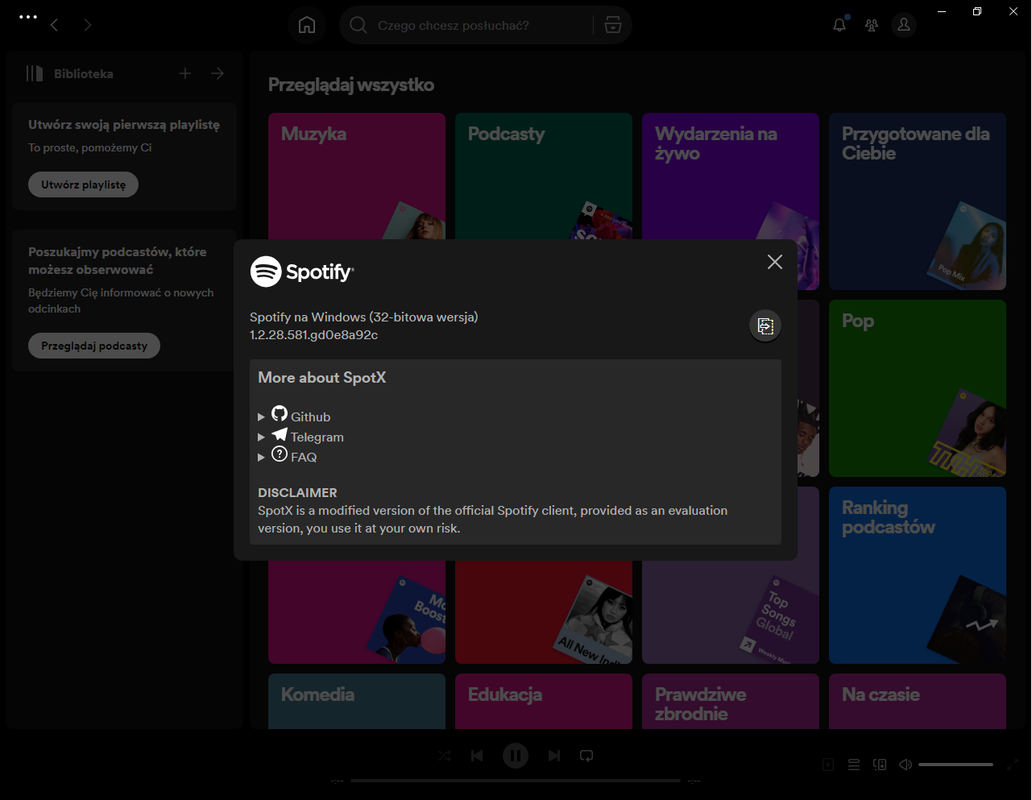
Task: Click the Github logo icon
Action: tap(279, 414)
